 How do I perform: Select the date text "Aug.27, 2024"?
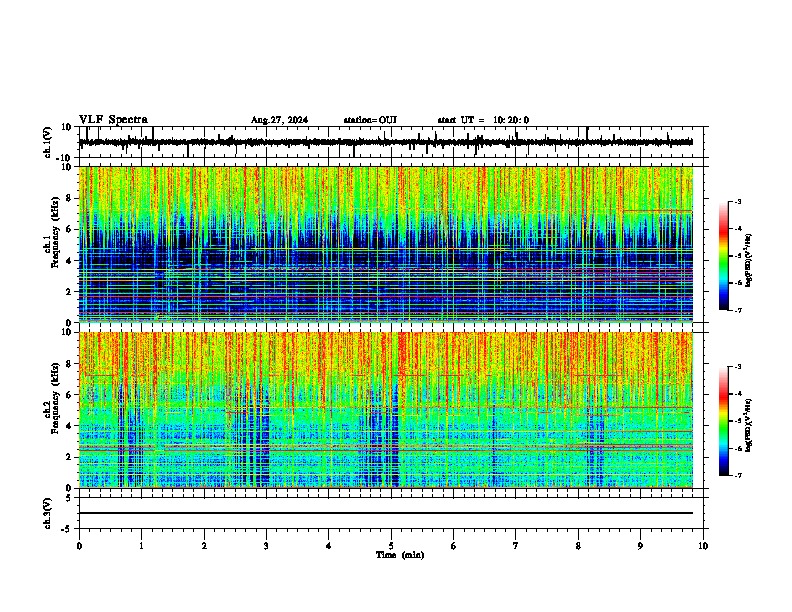pyautogui.click(x=279, y=120)
